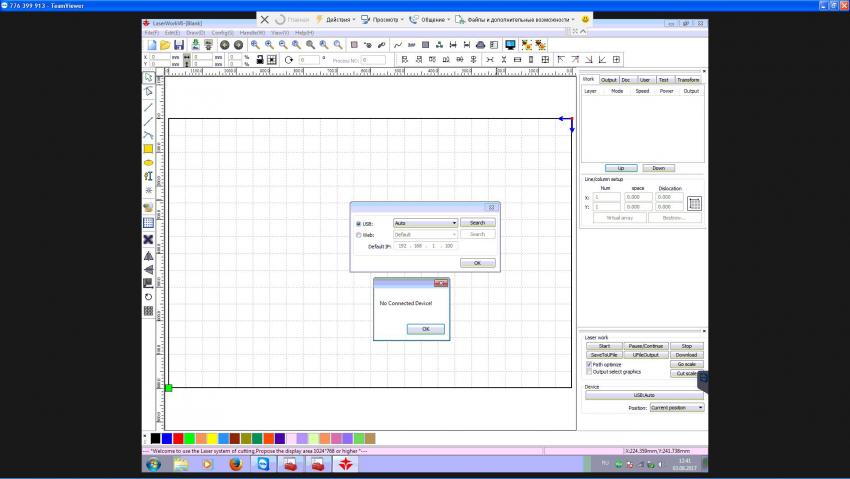Pick the red color swatch in palette
The image size is (850, 479).
pos(178,438)
